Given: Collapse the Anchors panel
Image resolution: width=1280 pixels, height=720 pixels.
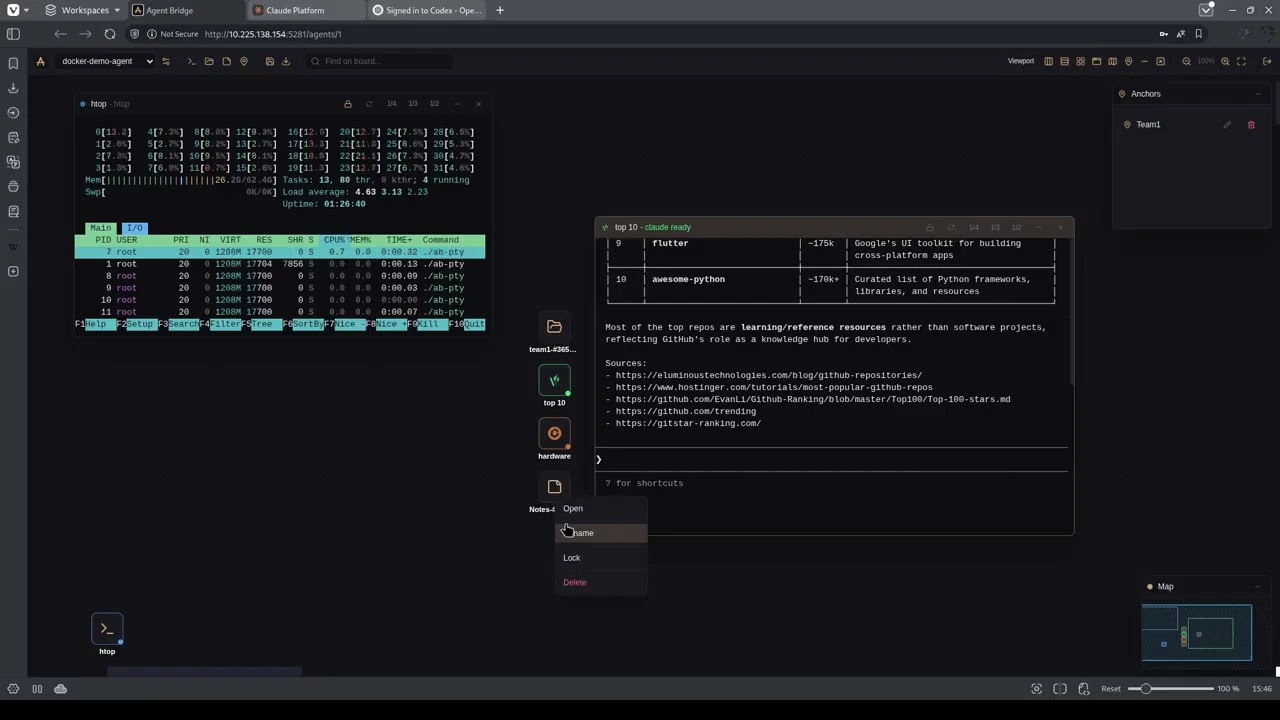Looking at the screenshot, I should 1258,94.
